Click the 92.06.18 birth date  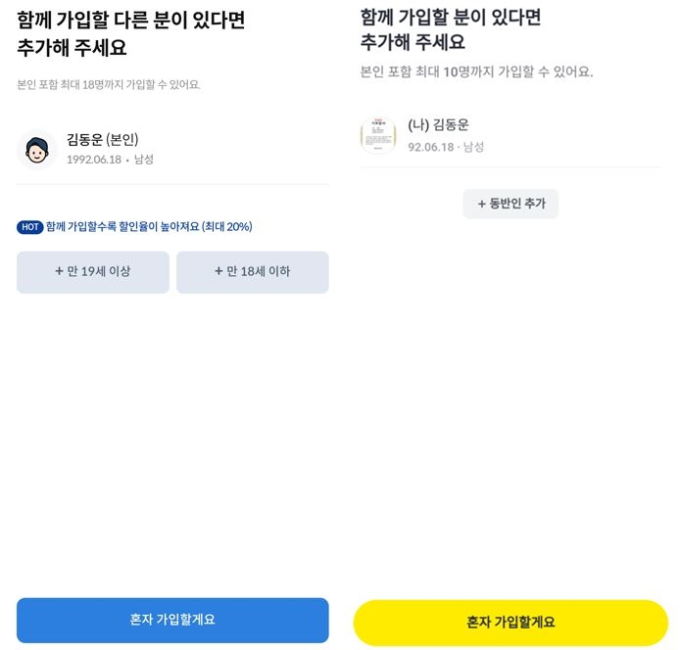pyautogui.click(x=431, y=147)
